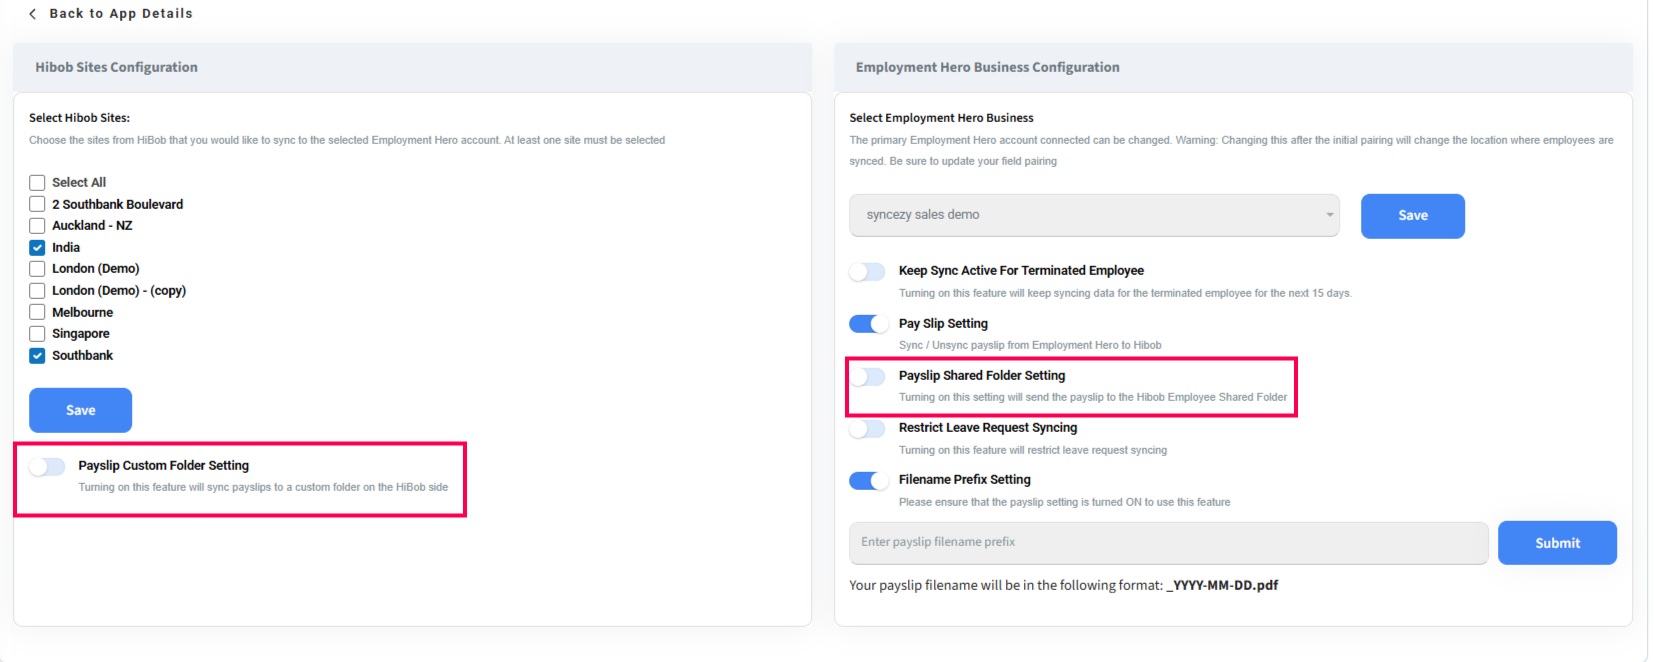Click the payslip filename prefix input field

click(x=1168, y=543)
